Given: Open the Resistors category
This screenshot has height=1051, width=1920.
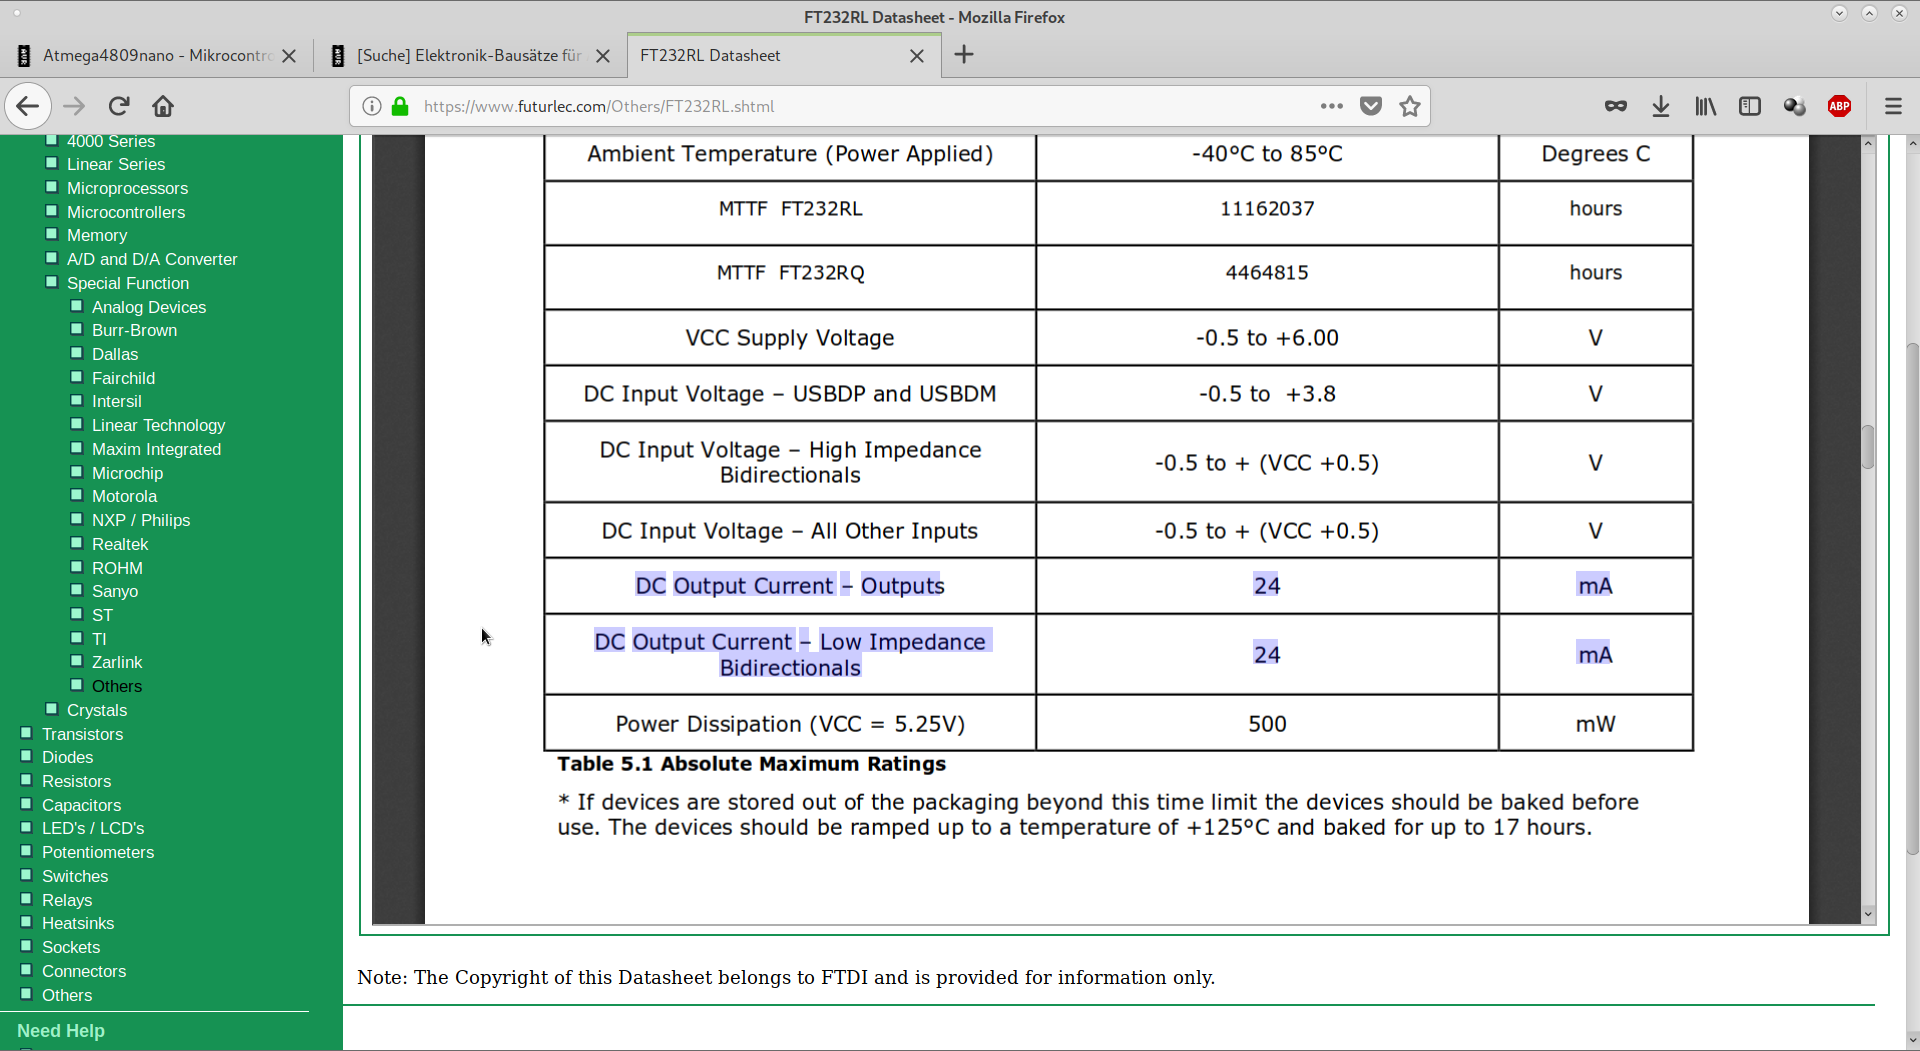Looking at the screenshot, I should click(76, 781).
